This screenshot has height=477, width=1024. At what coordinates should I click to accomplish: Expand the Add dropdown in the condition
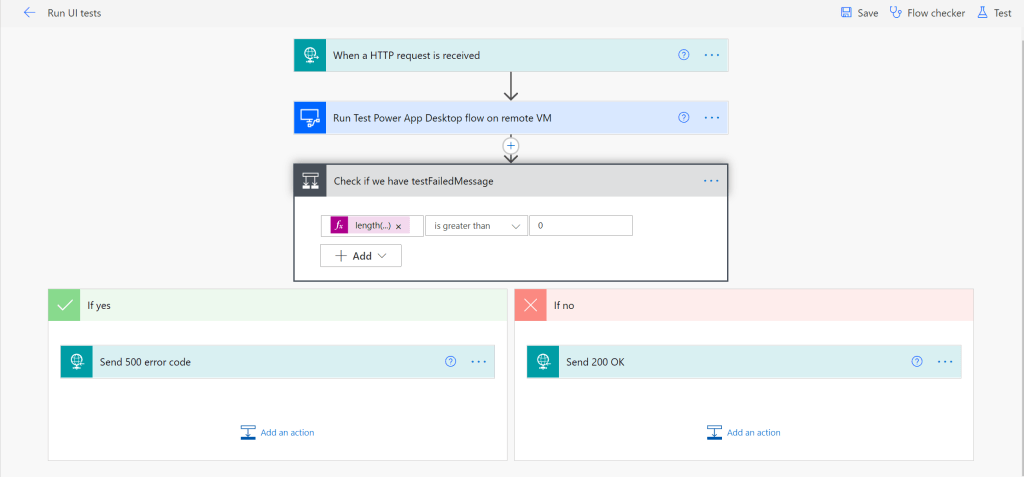tap(360, 256)
